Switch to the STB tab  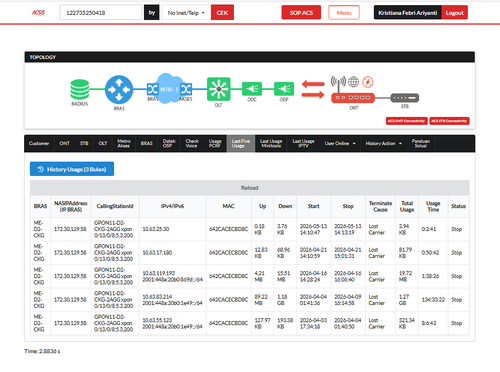tap(84, 143)
